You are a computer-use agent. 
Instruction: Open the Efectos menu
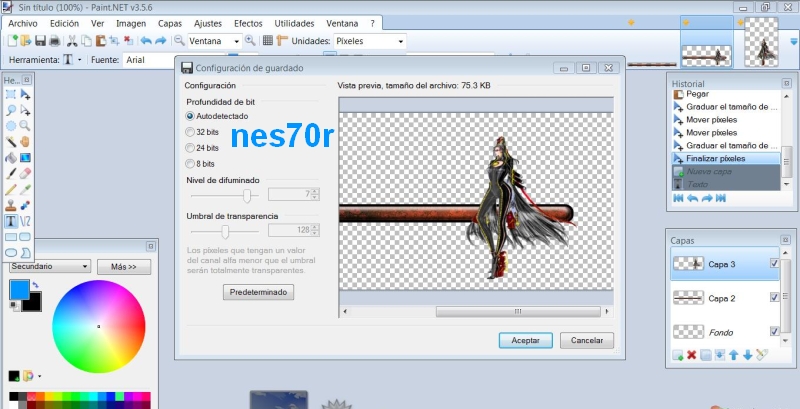point(248,23)
